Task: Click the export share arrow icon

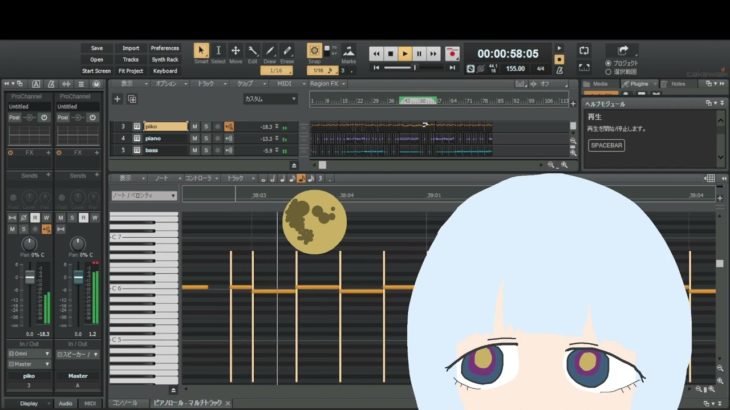Action: [x=622, y=50]
